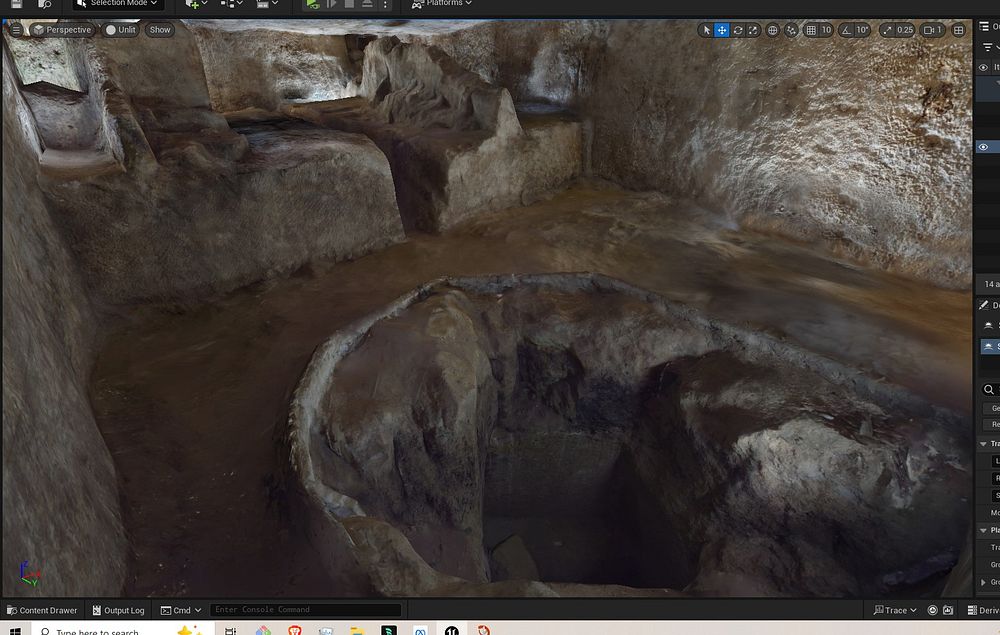Viewport: 1000px width, 635px height.
Task: Open the viewport options hamburger menu
Action: click(15, 30)
